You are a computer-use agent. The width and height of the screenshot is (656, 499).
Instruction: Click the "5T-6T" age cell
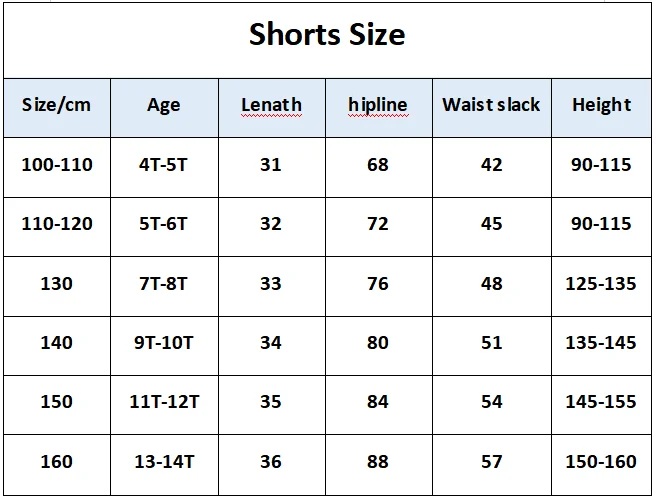(x=163, y=224)
